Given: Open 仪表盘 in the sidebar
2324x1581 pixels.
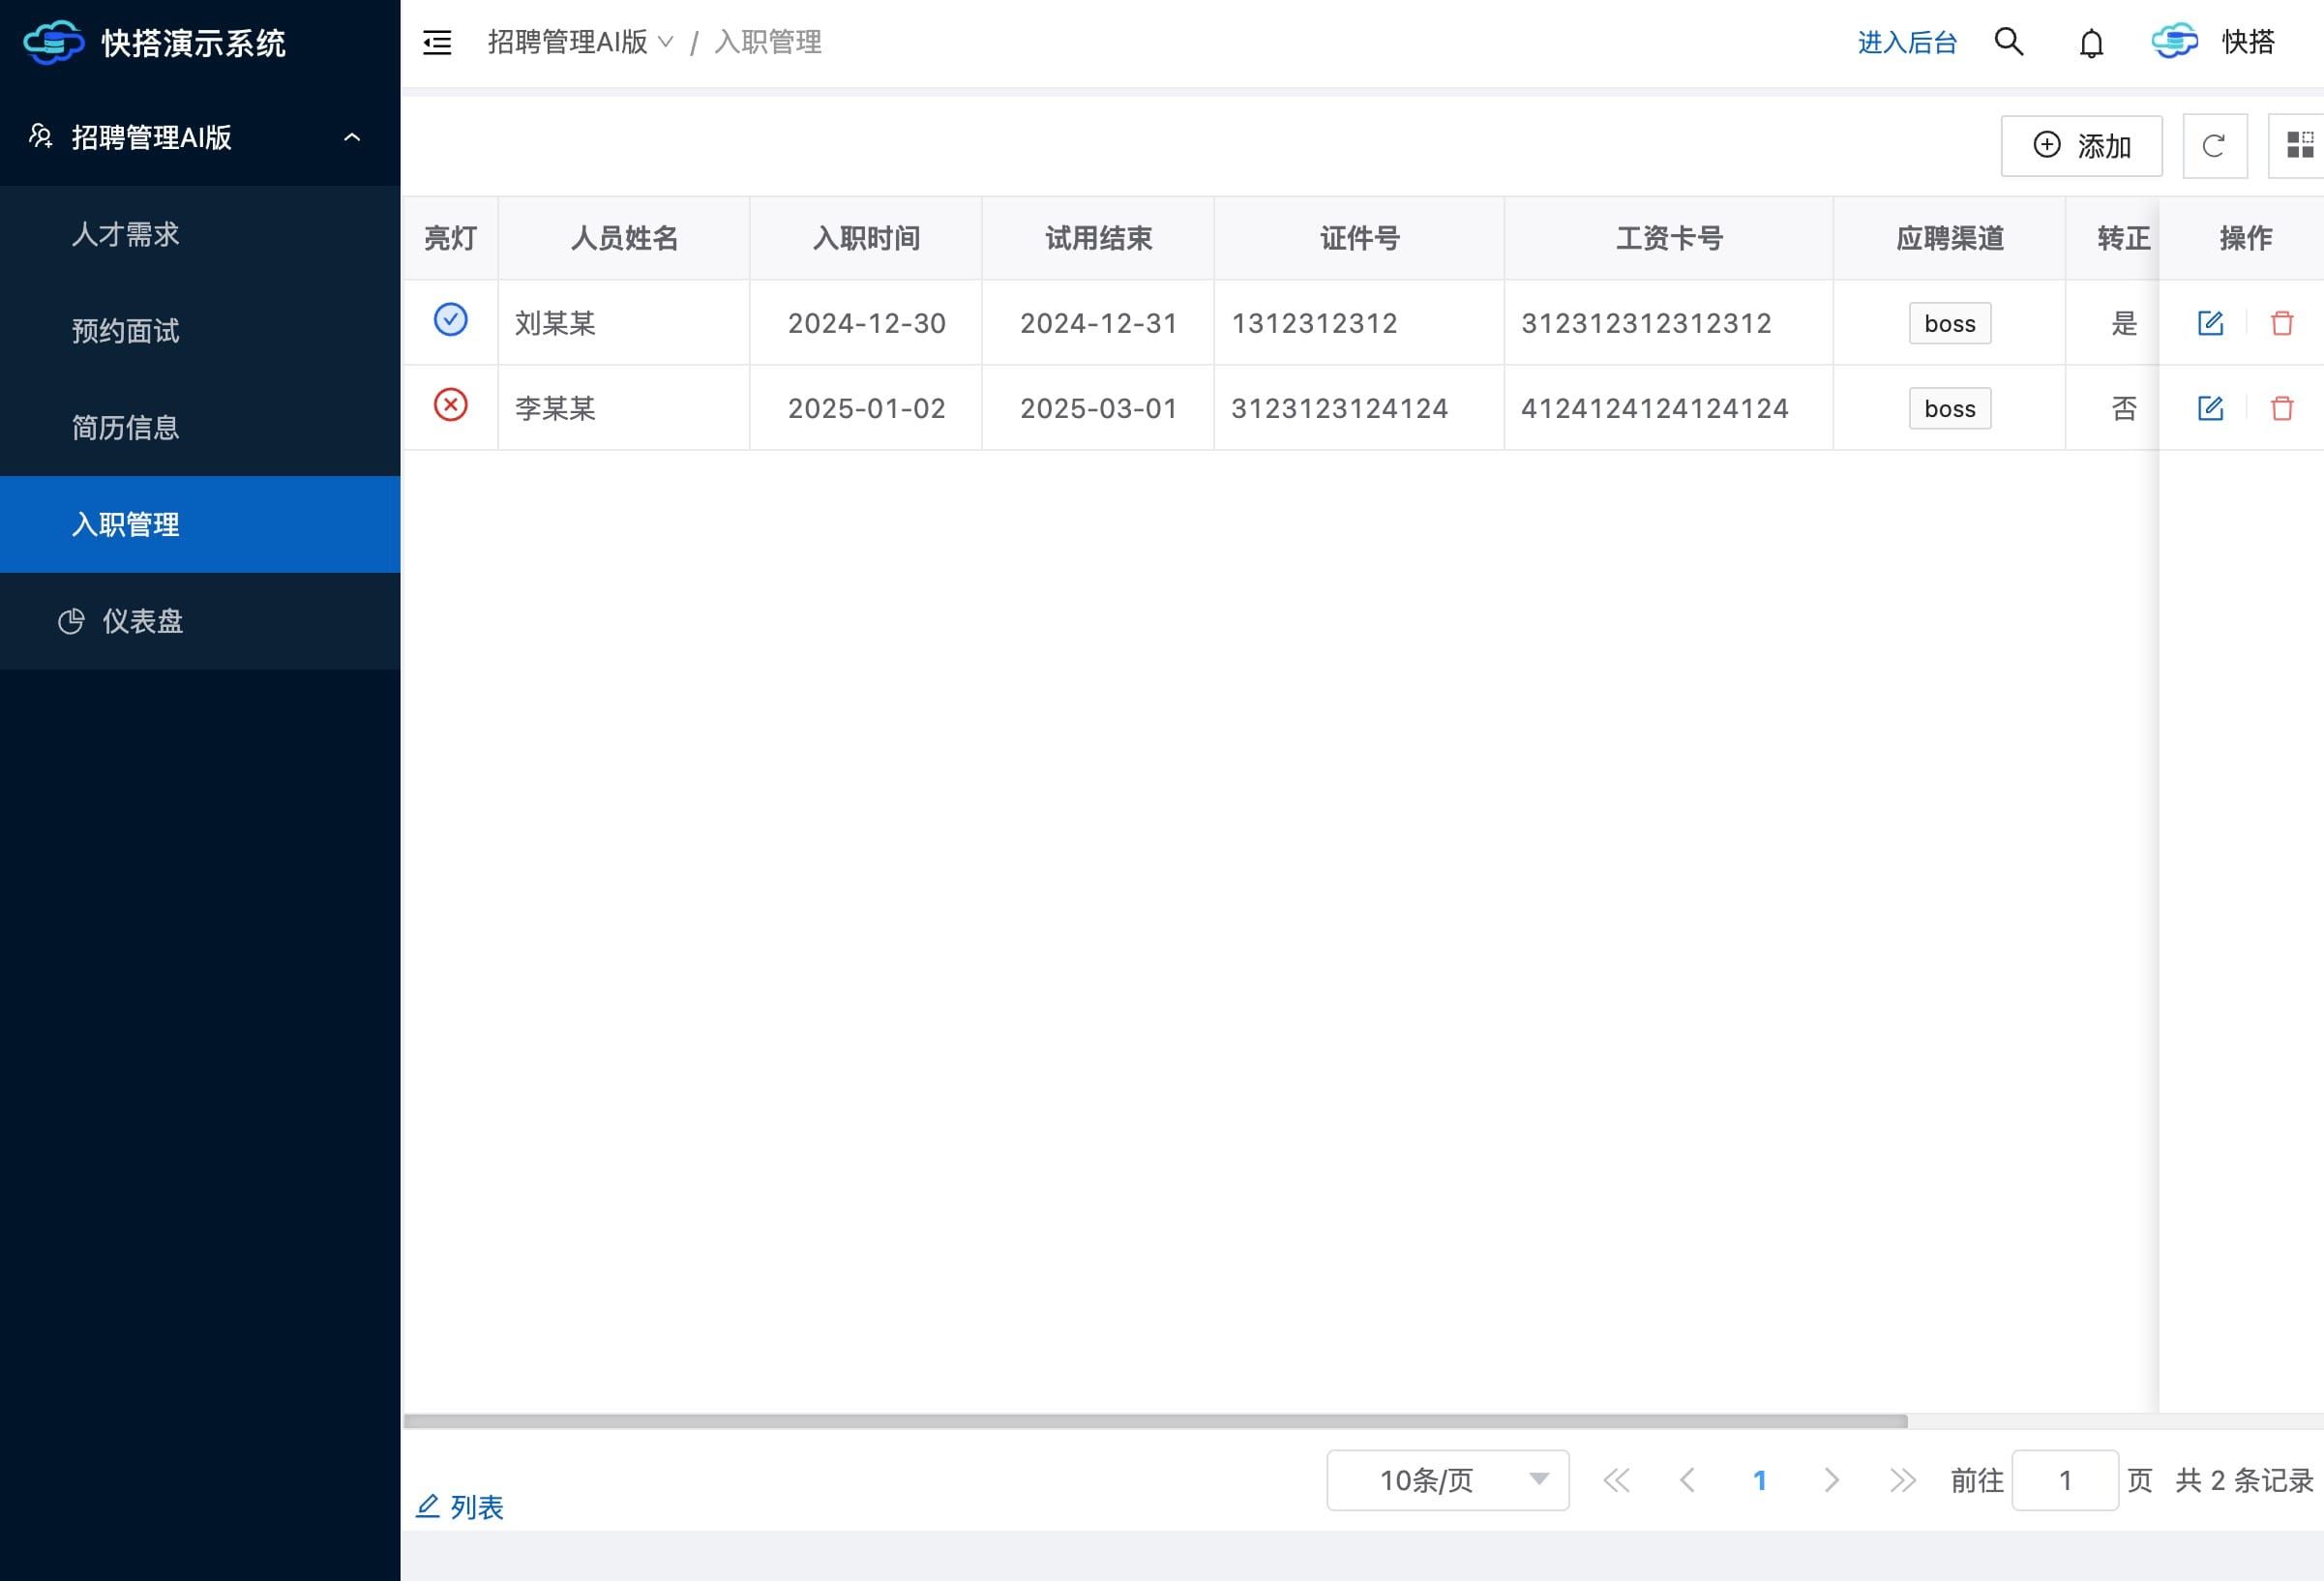Looking at the screenshot, I should click(x=200, y=621).
